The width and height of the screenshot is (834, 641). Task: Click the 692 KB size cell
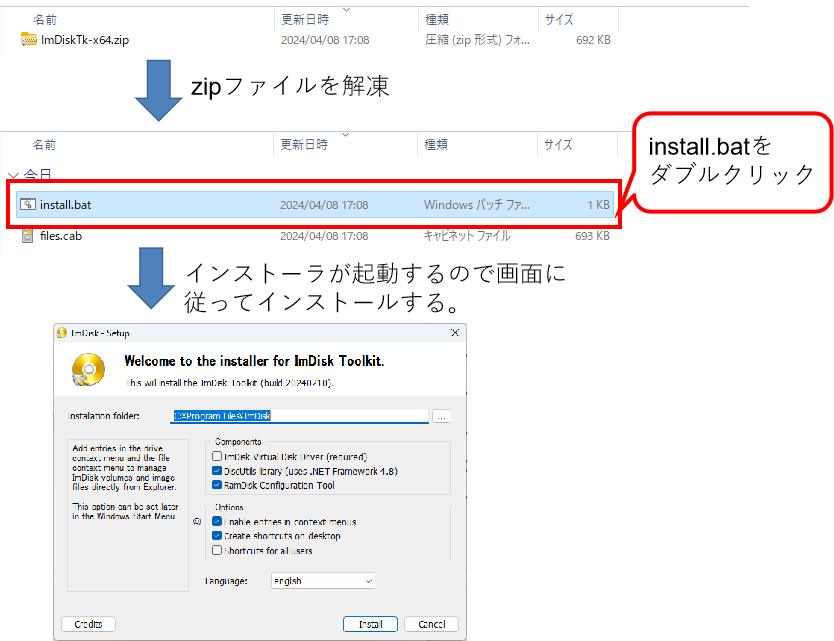pyautogui.click(x=593, y=40)
